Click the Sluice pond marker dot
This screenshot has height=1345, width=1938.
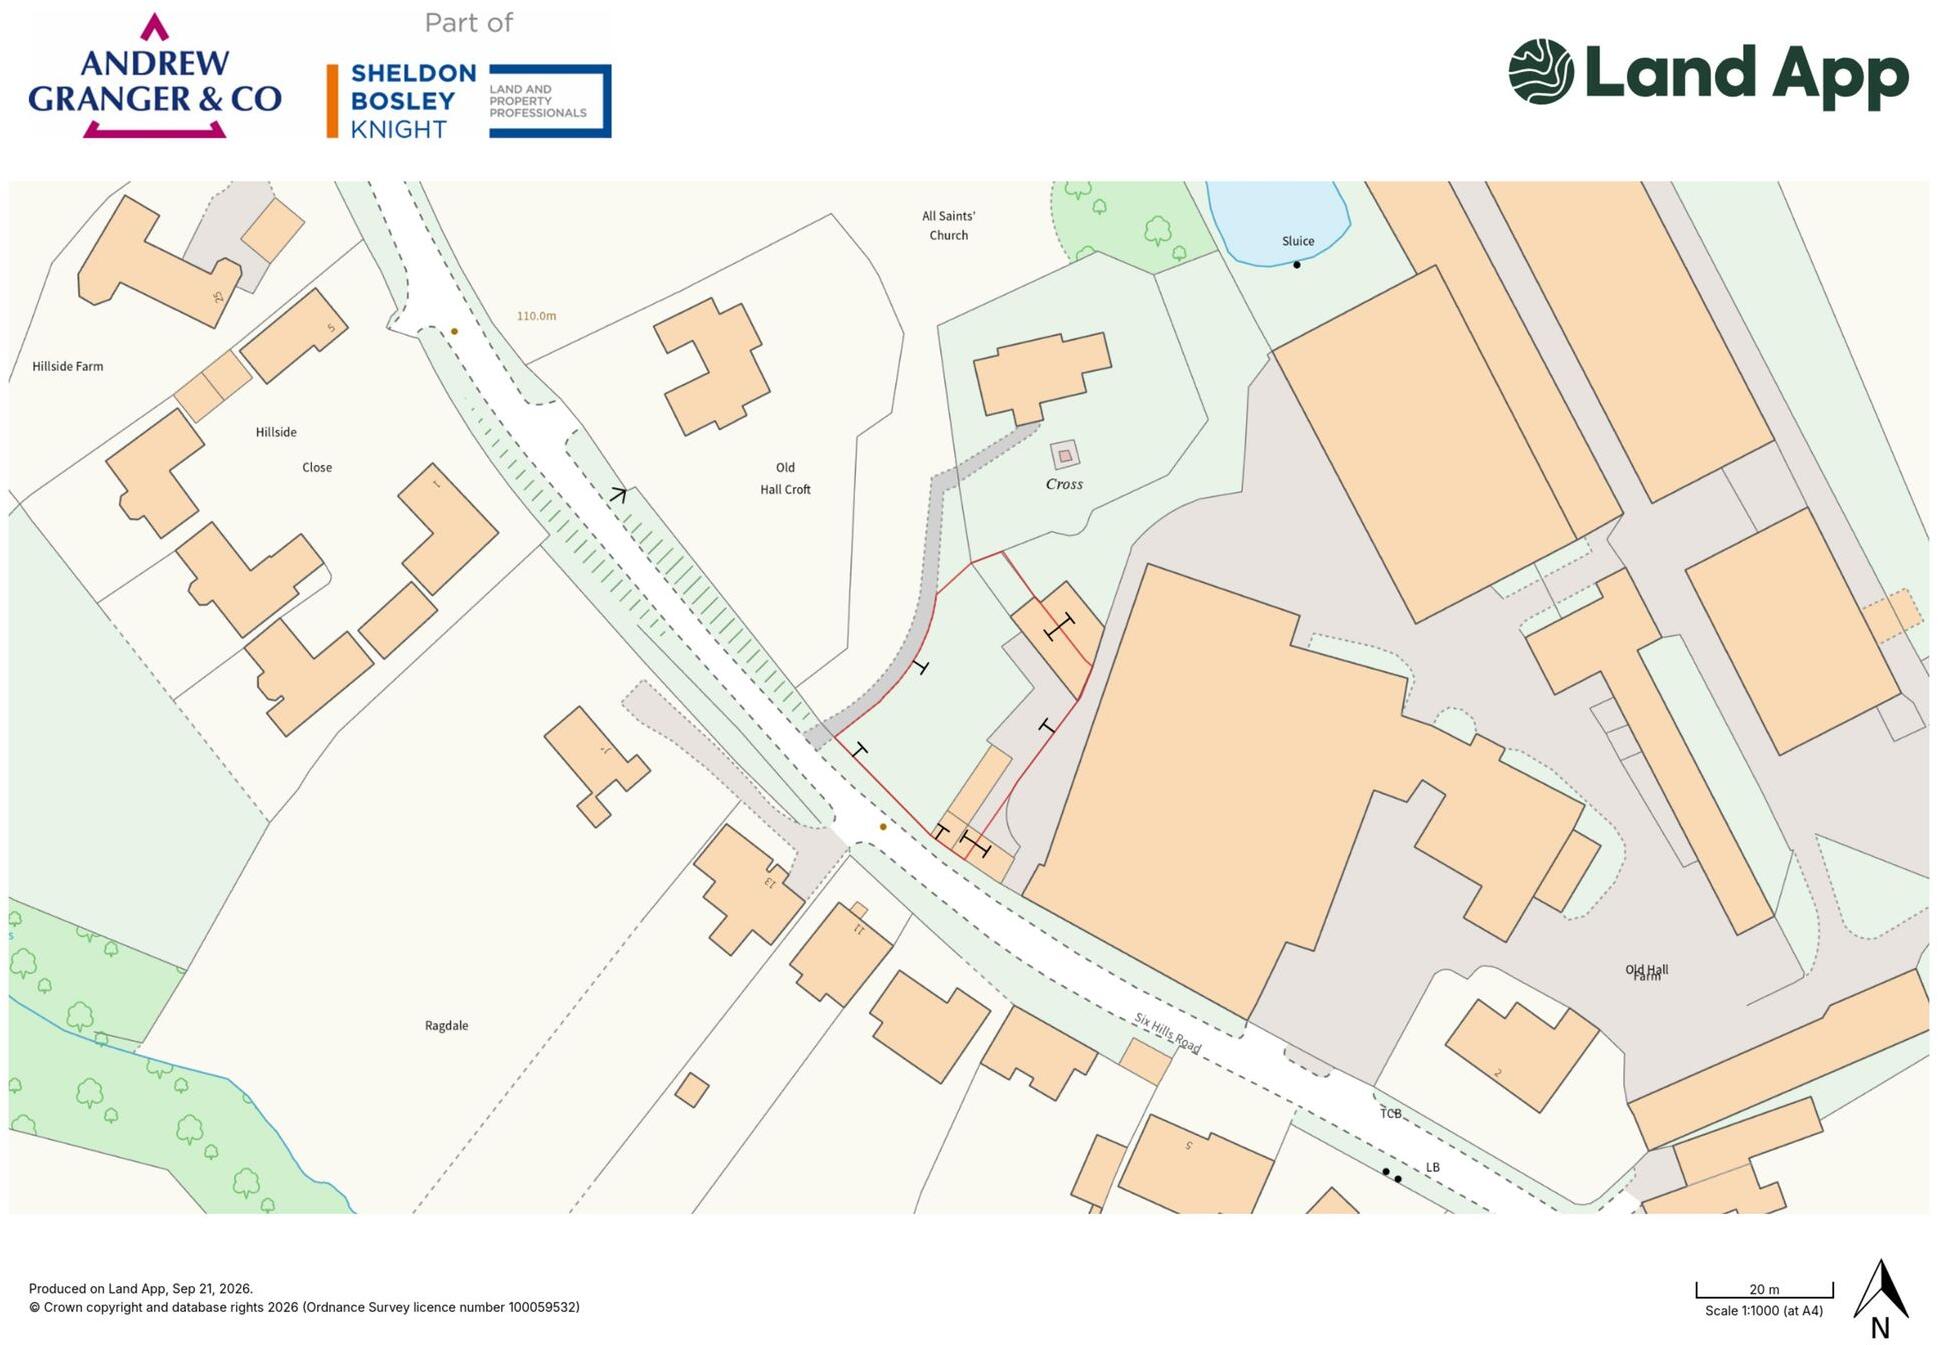[1297, 265]
